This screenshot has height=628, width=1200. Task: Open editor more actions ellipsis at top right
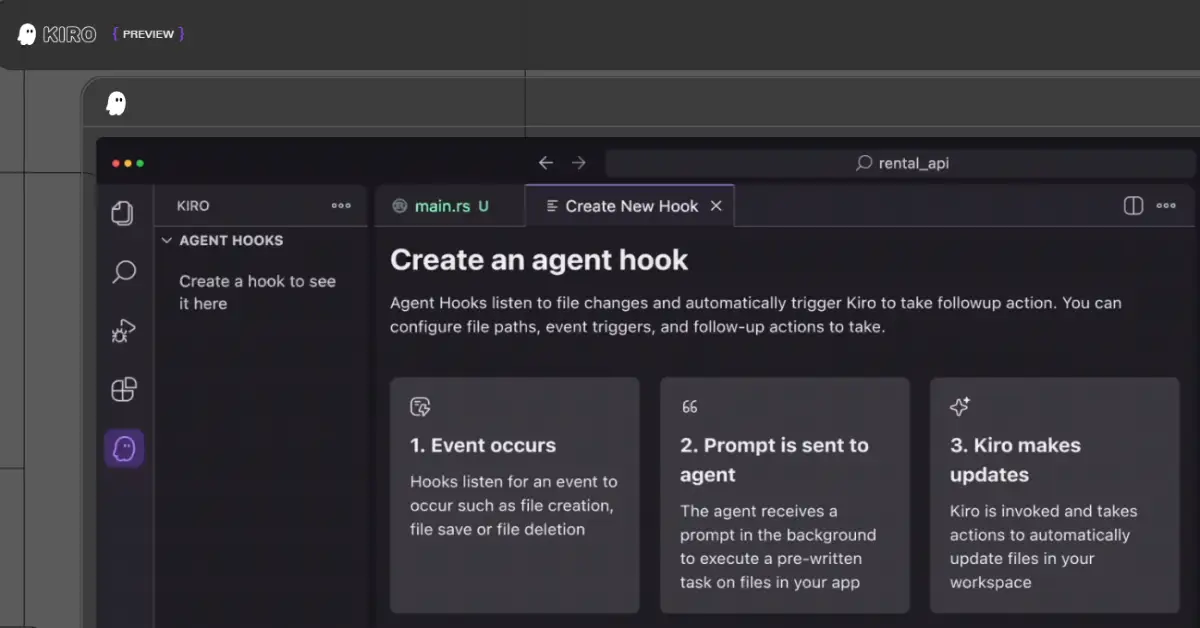click(1166, 206)
